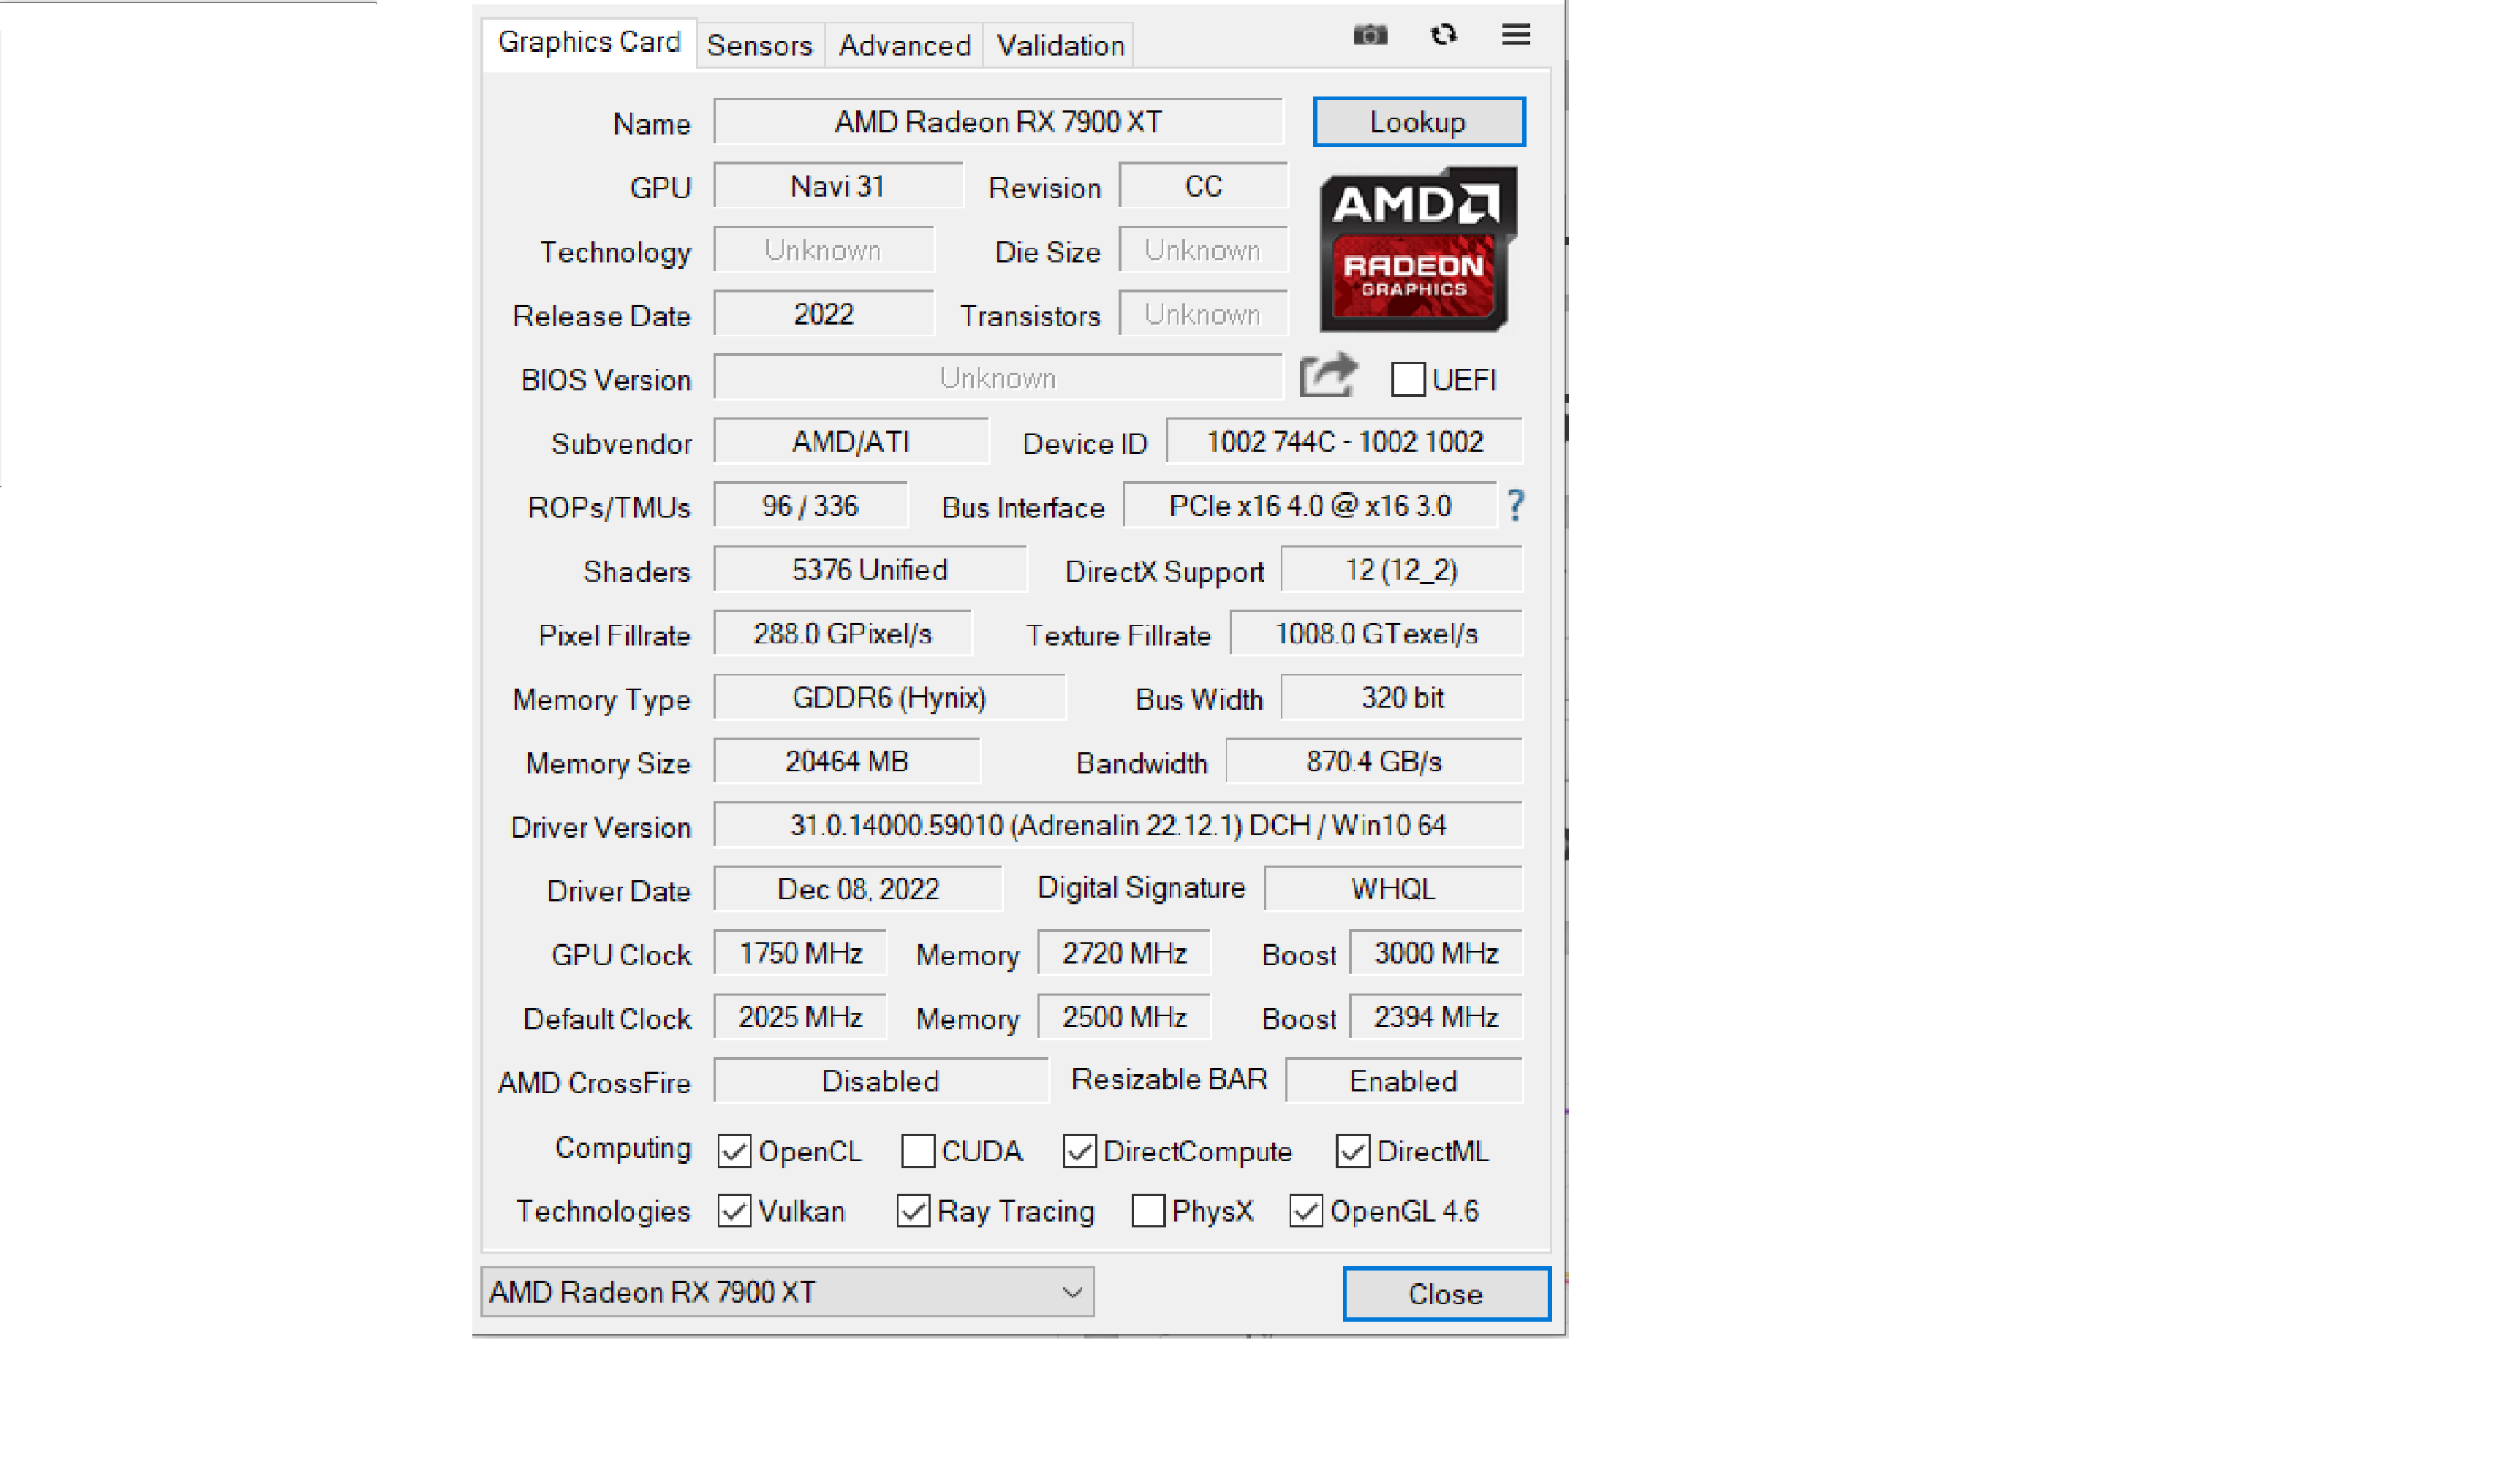This screenshot has height=1484, width=2515.
Task: Click the Close button
Action: [1446, 1294]
